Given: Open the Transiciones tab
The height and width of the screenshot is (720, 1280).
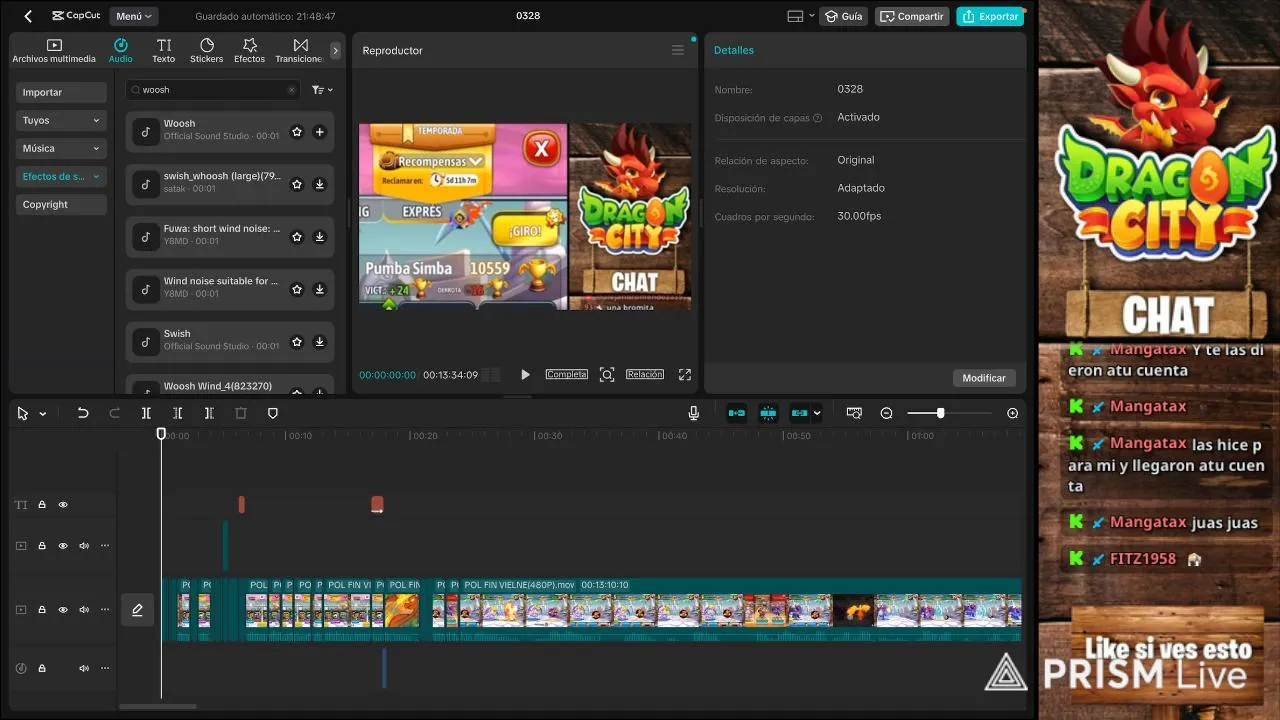Looking at the screenshot, I should click(x=300, y=51).
